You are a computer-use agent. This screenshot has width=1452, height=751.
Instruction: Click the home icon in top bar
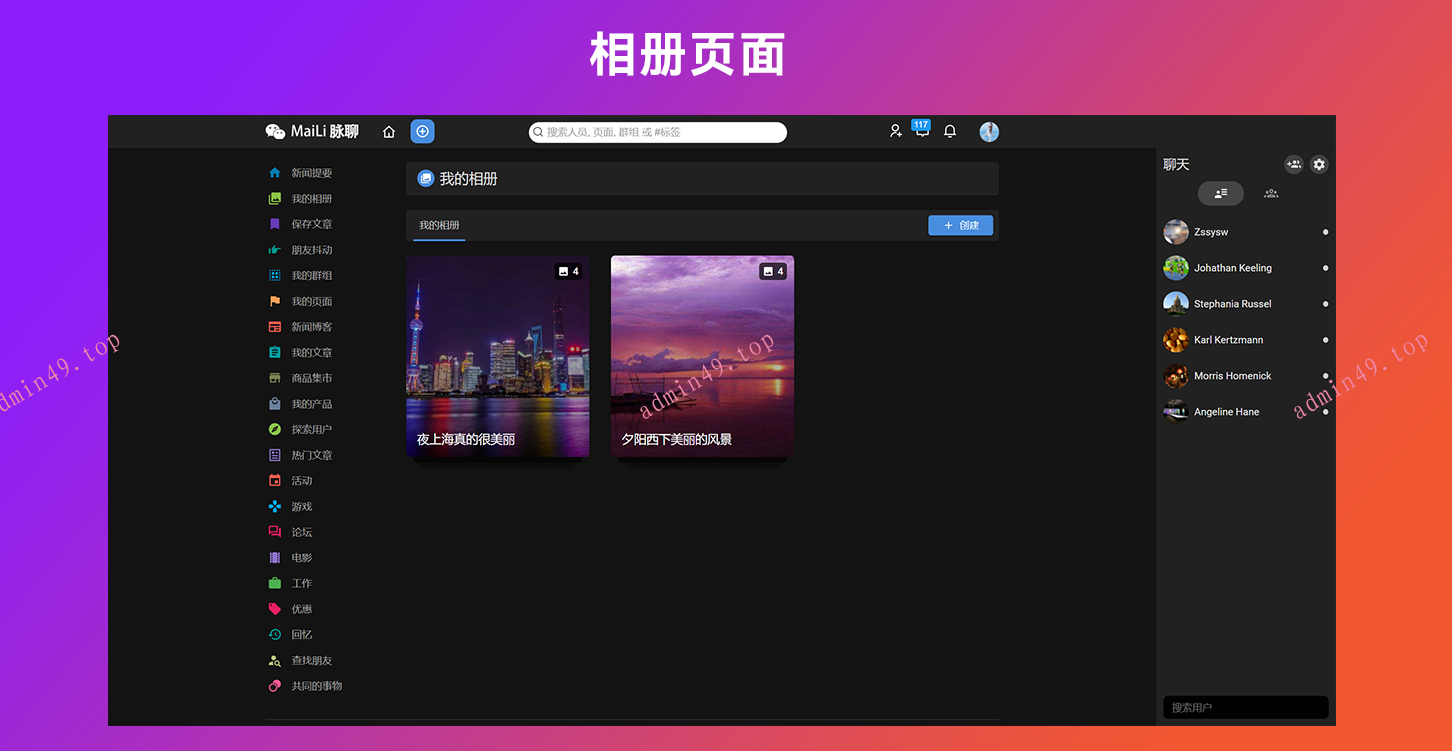[389, 132]
